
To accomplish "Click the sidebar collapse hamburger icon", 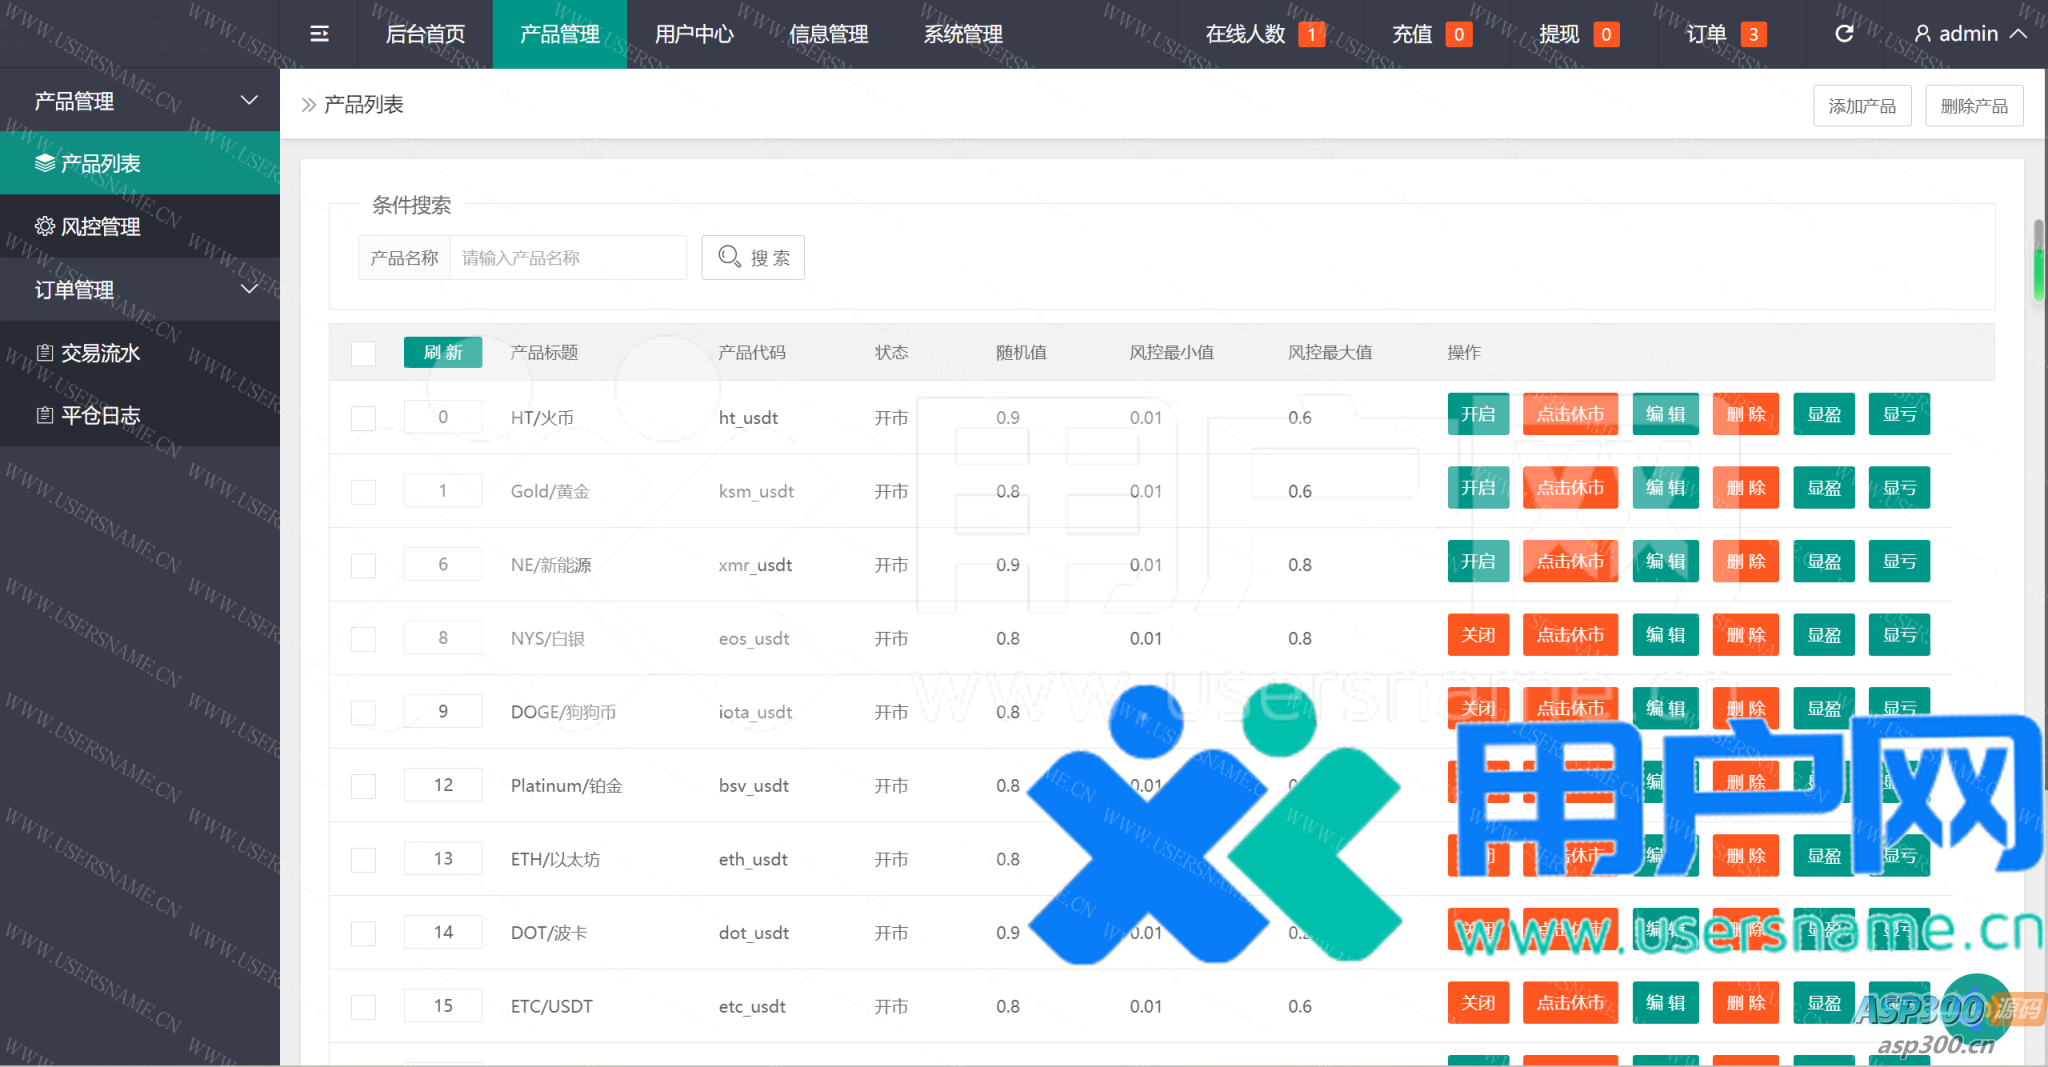I will (319, 34).
